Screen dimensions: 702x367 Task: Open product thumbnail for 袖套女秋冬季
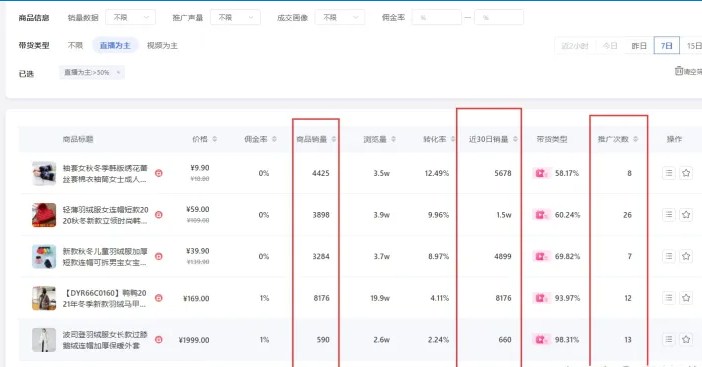(44, 173)
